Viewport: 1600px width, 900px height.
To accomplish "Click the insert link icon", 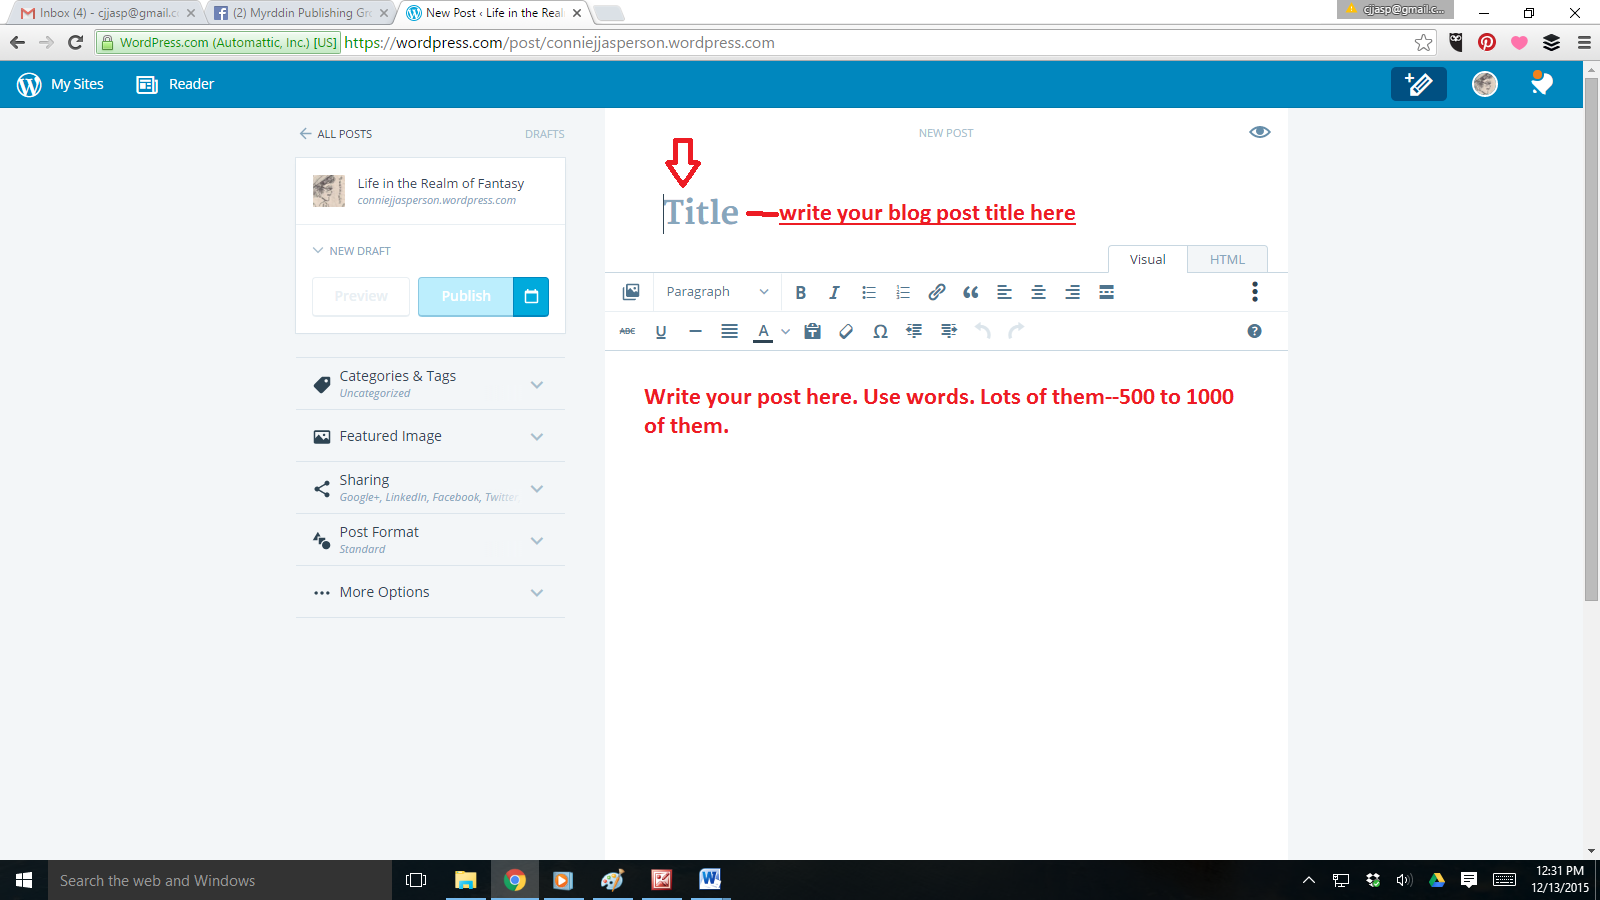I will click(x=936, y=292).
